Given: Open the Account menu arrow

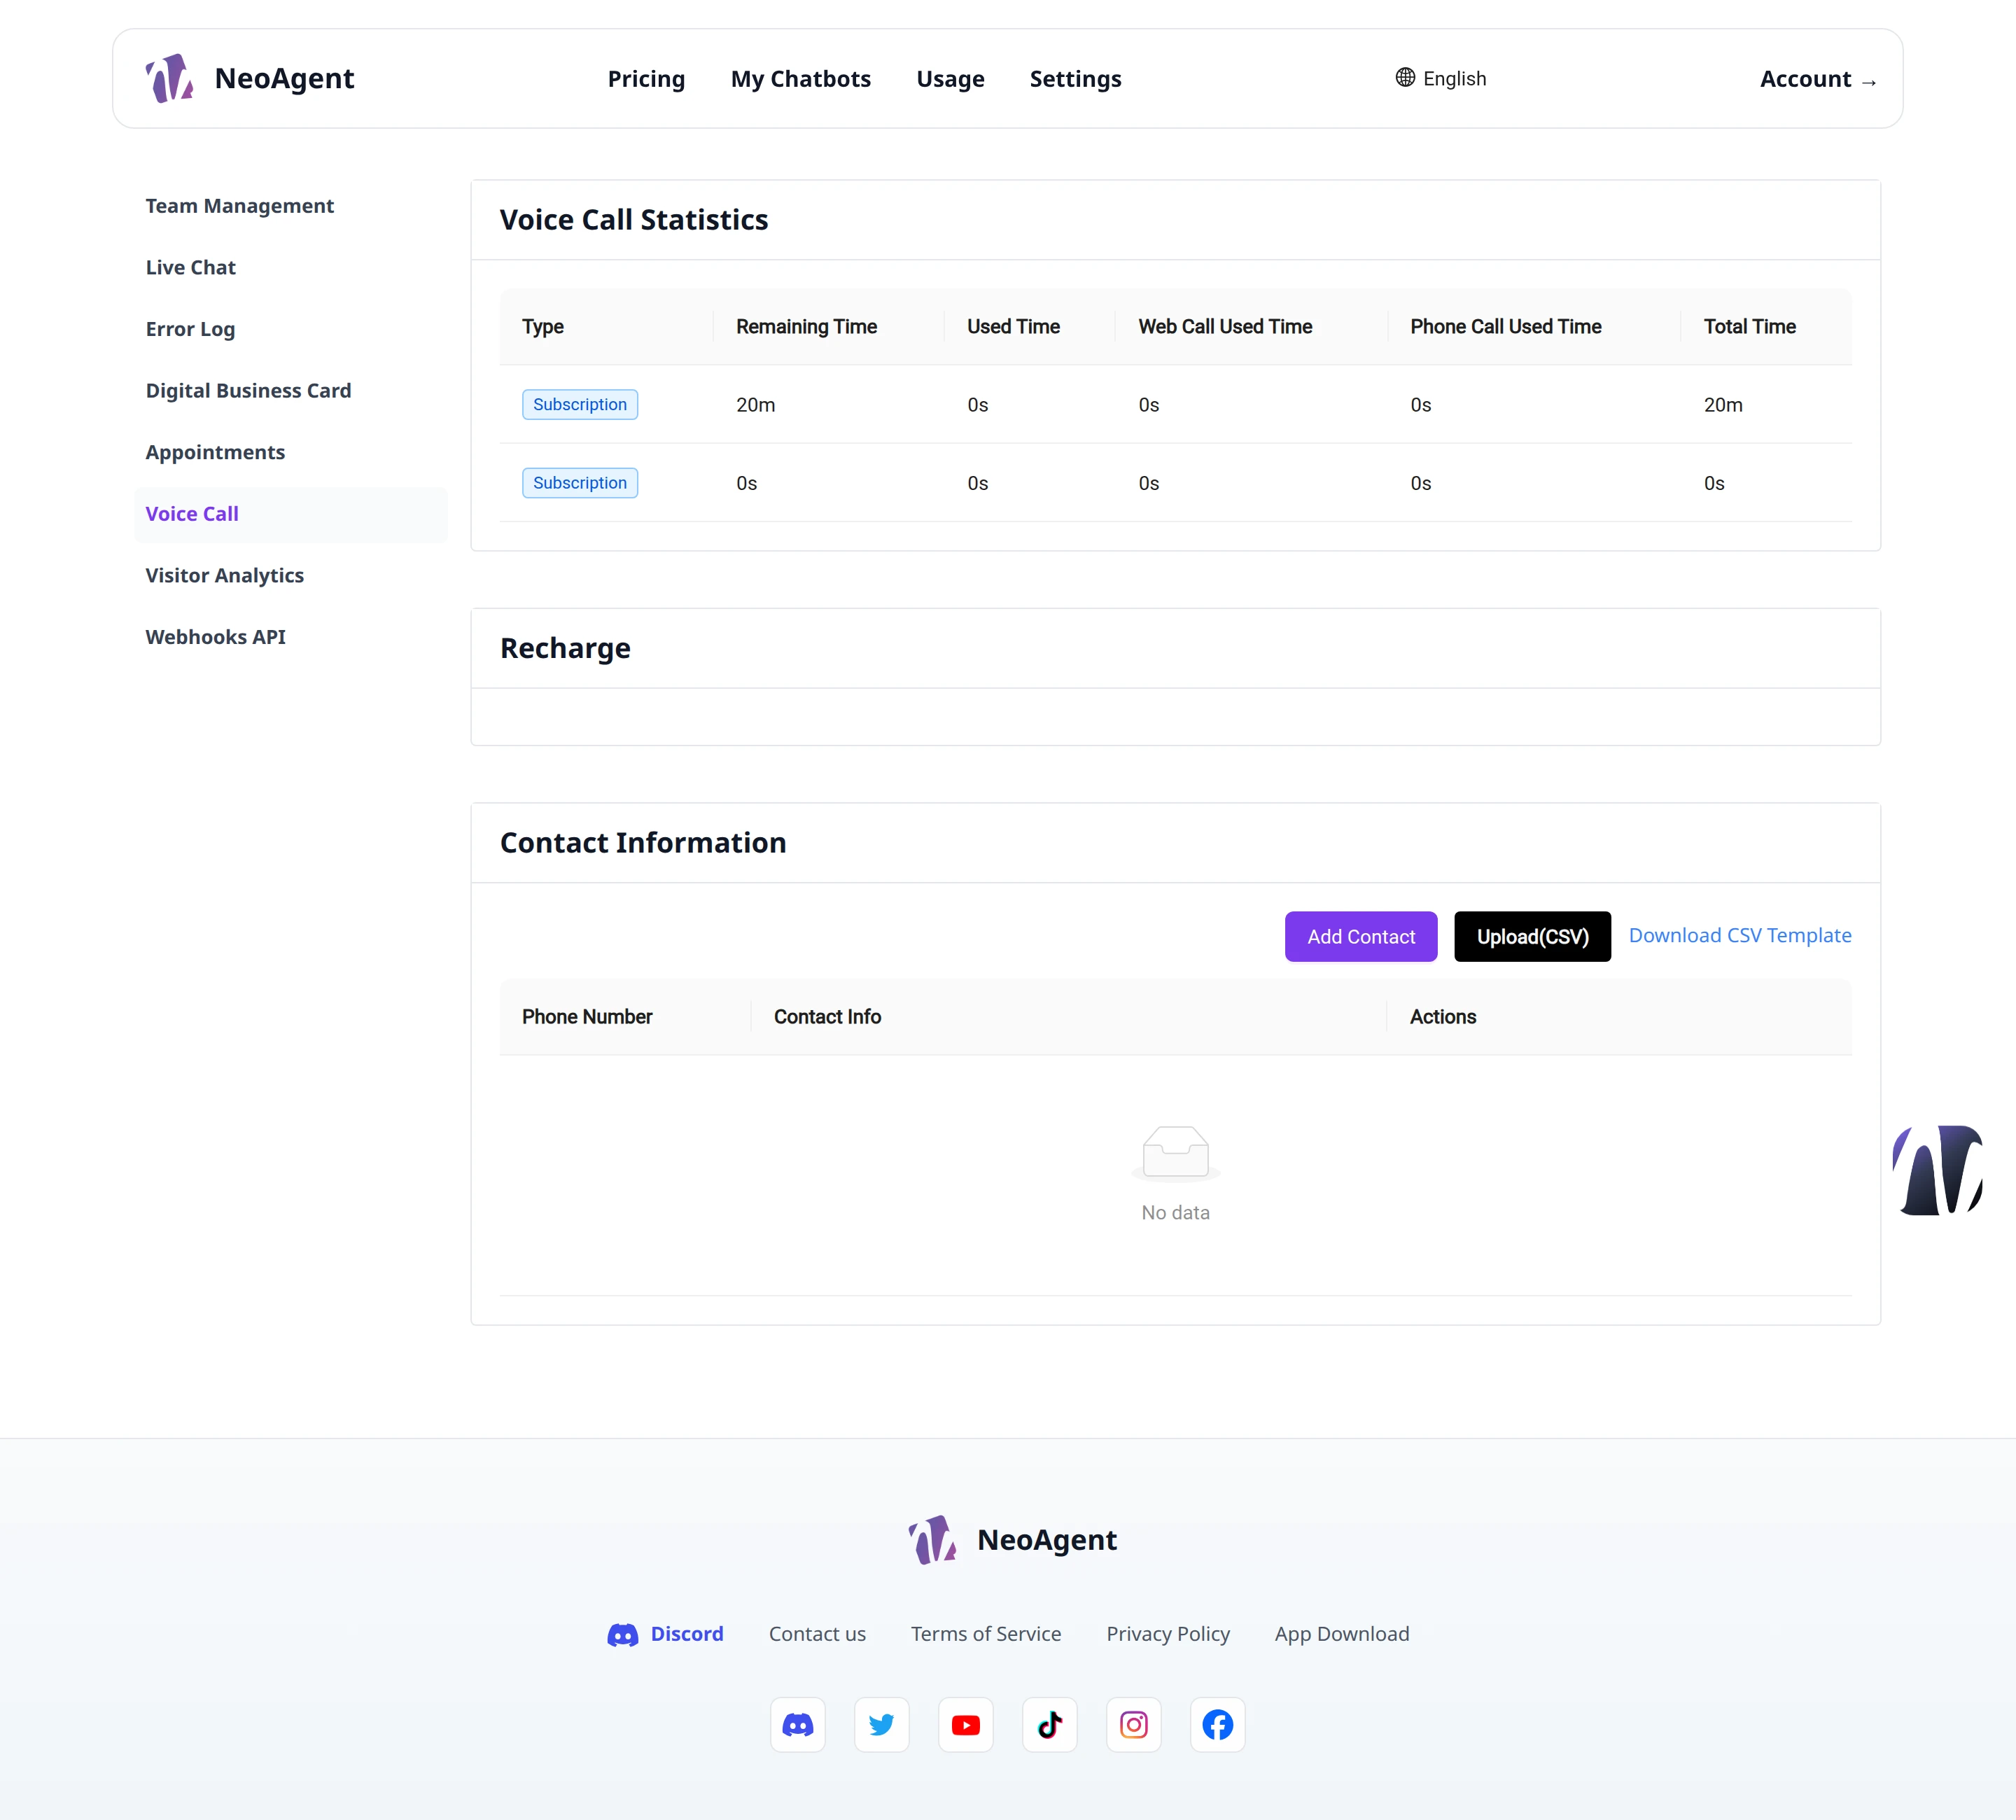Looking at the screenshot, I should (1868, 81).
